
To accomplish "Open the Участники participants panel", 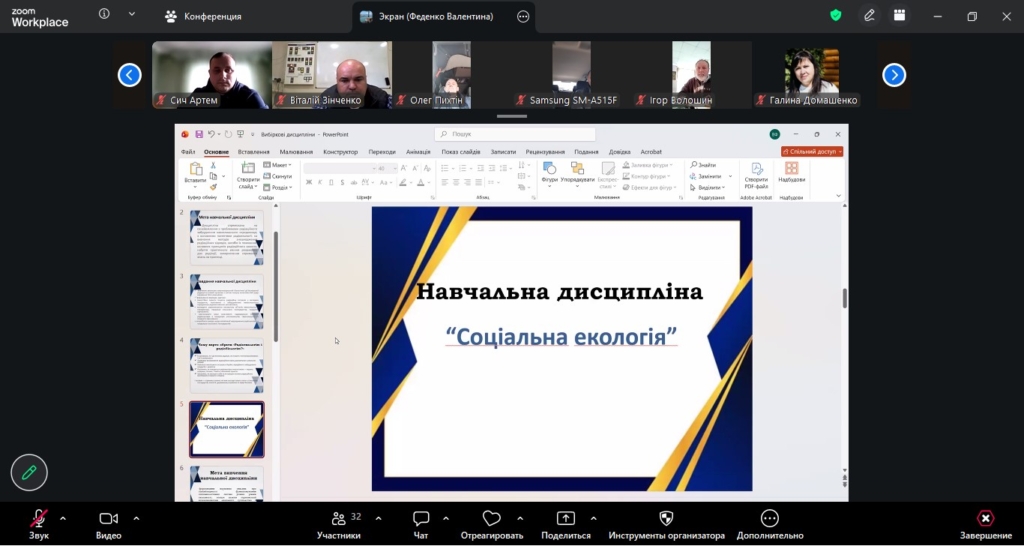I will click(x=338, y=519).
